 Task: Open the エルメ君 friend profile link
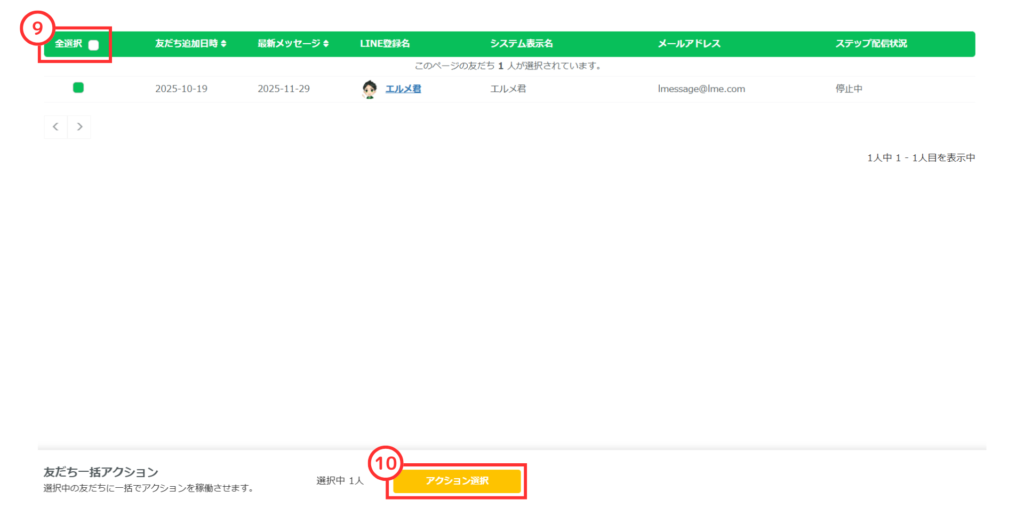click(403, 89)
